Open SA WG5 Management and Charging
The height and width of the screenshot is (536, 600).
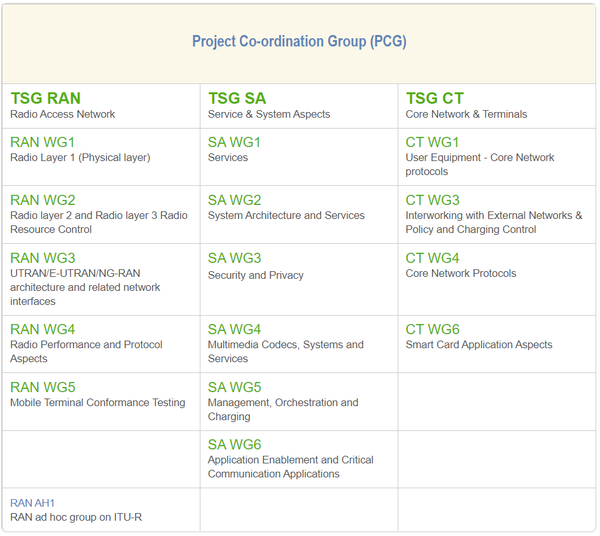[234, 387]
